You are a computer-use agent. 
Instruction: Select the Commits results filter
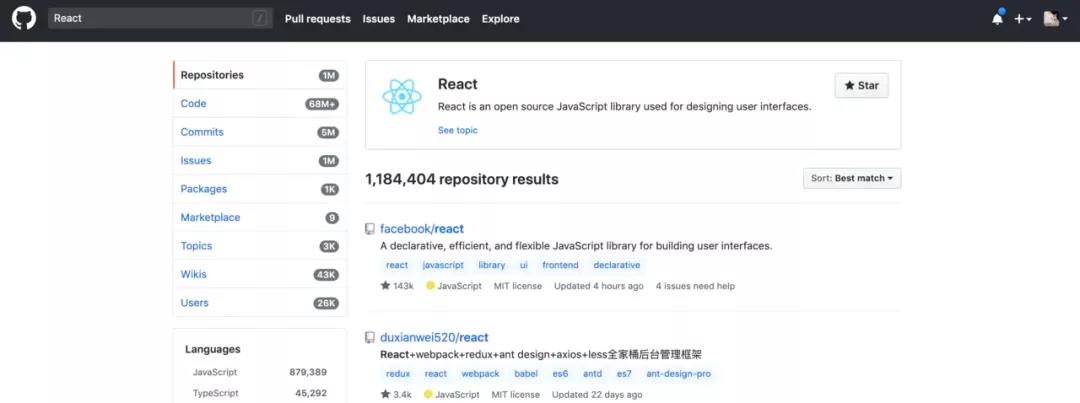(260, 132)
